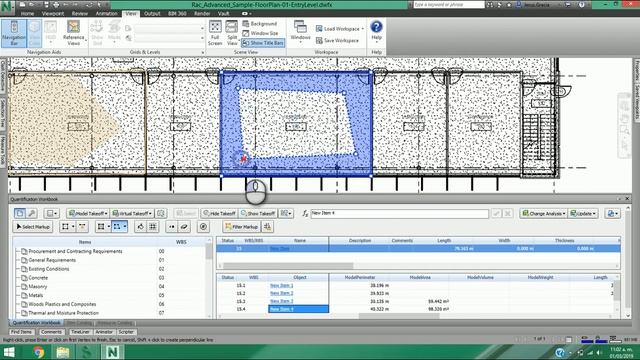Click Hide Takeoff button
This screenshot has width=640, height=360.
(220, 213)
